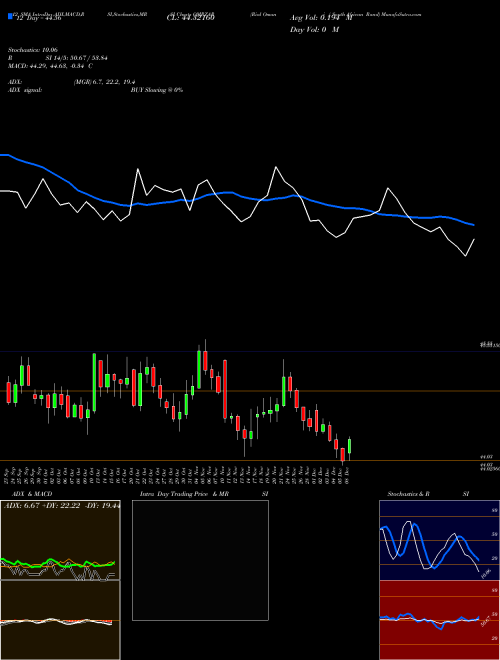Select the 'Stochastics: 10.06' reading
The image size is (500, 660).
(33, 50)
